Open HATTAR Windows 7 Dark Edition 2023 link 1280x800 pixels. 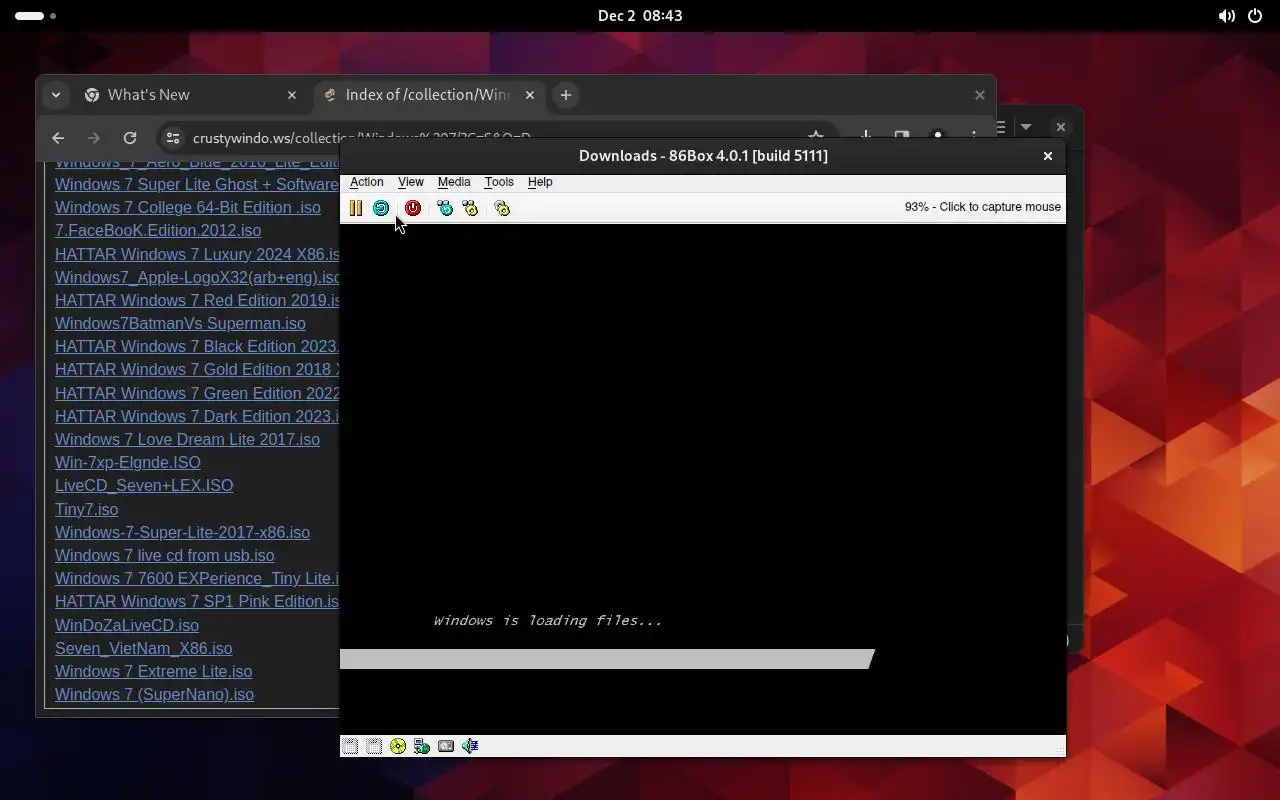197,417
